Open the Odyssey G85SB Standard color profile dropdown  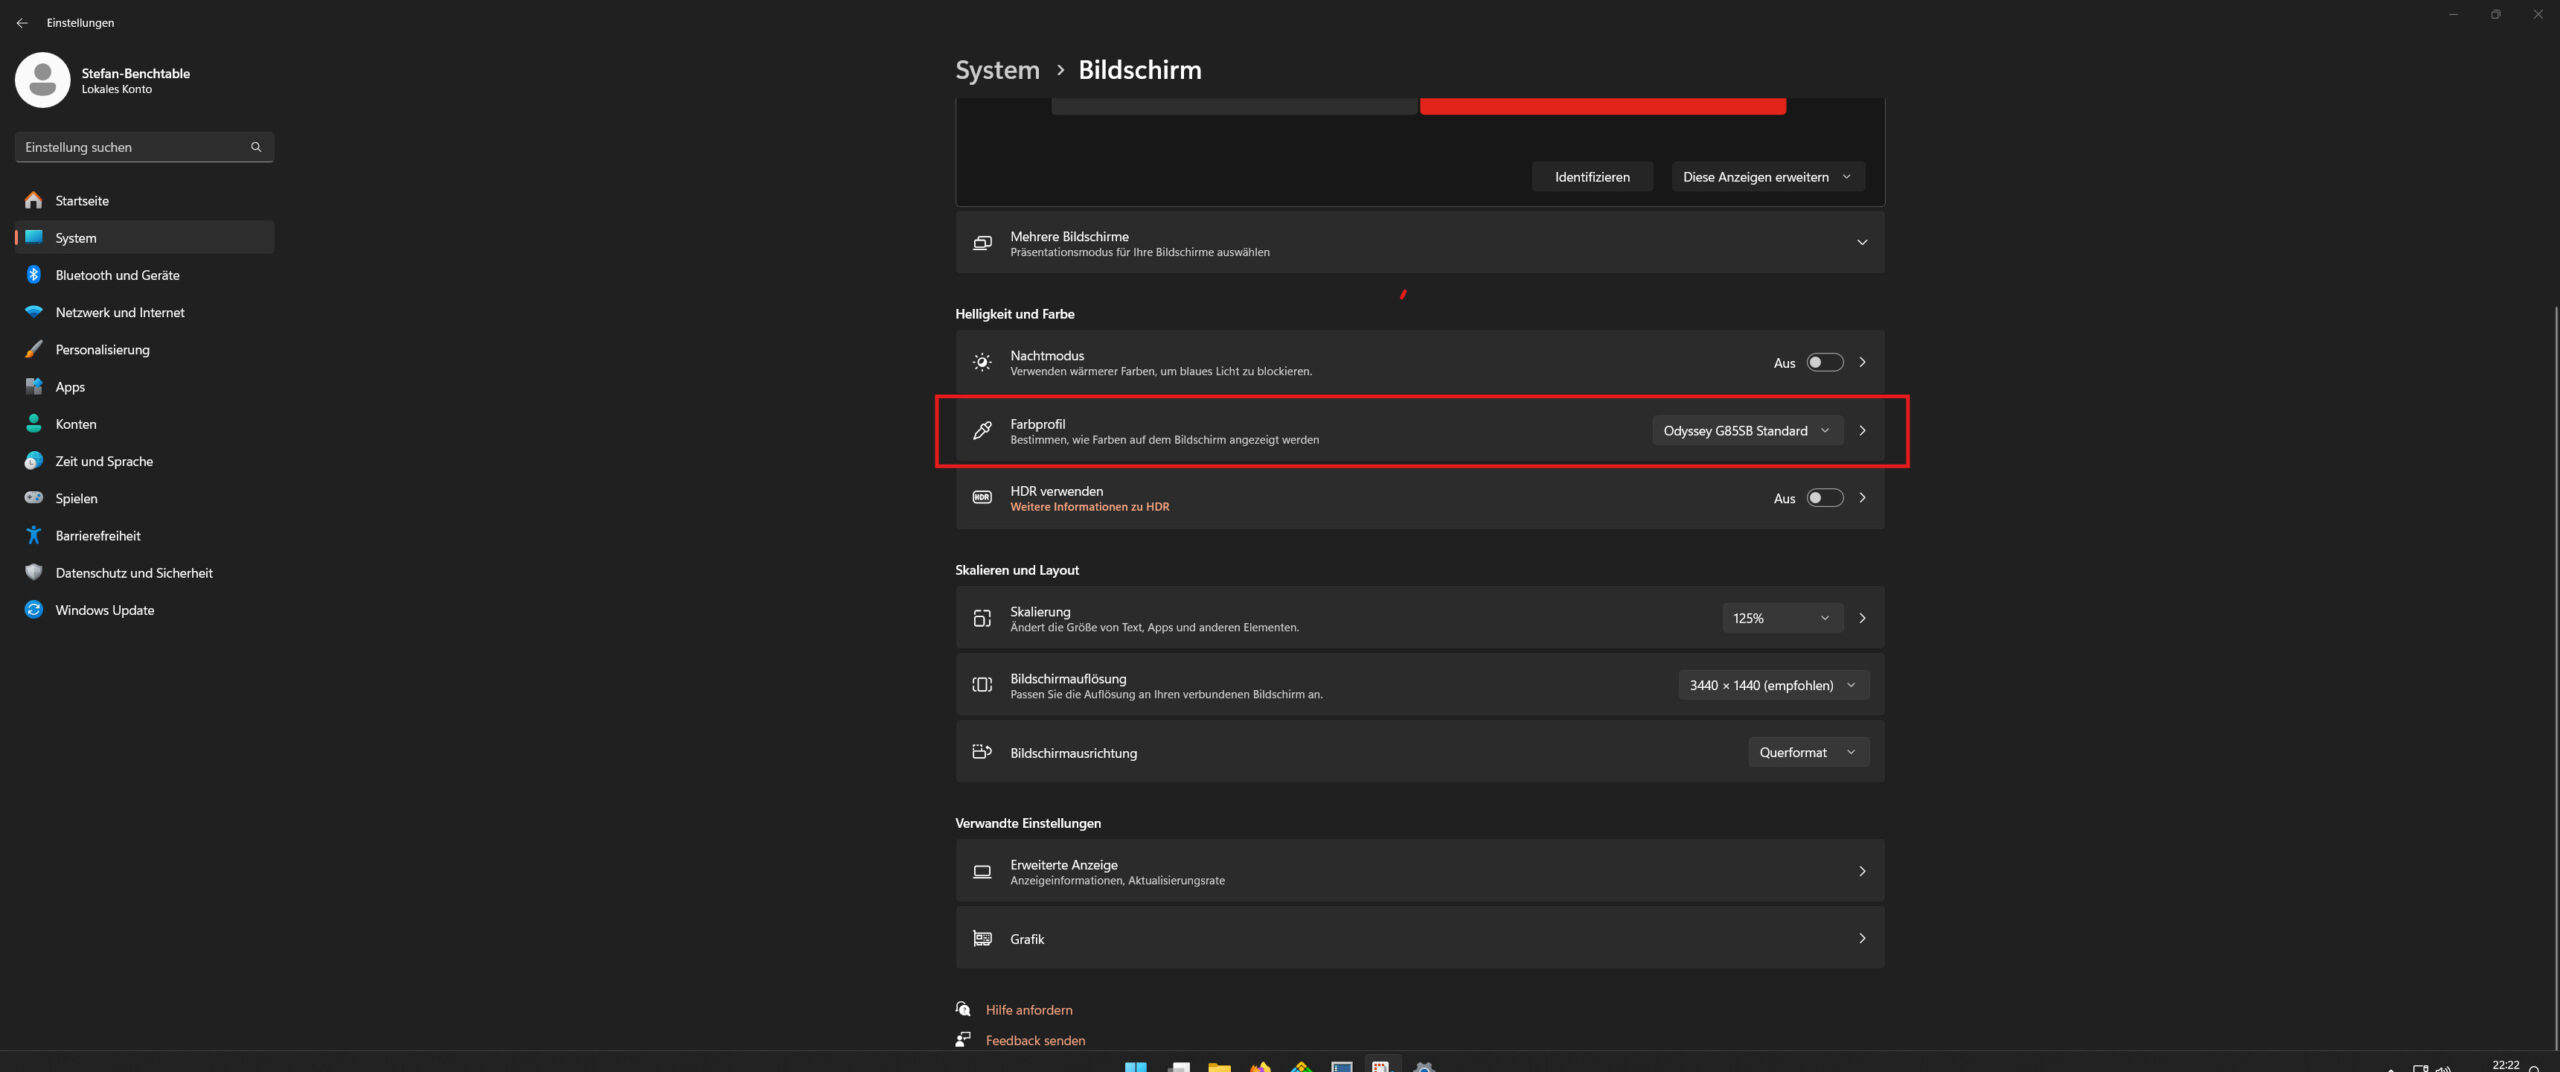click(x=1747, y=430)
